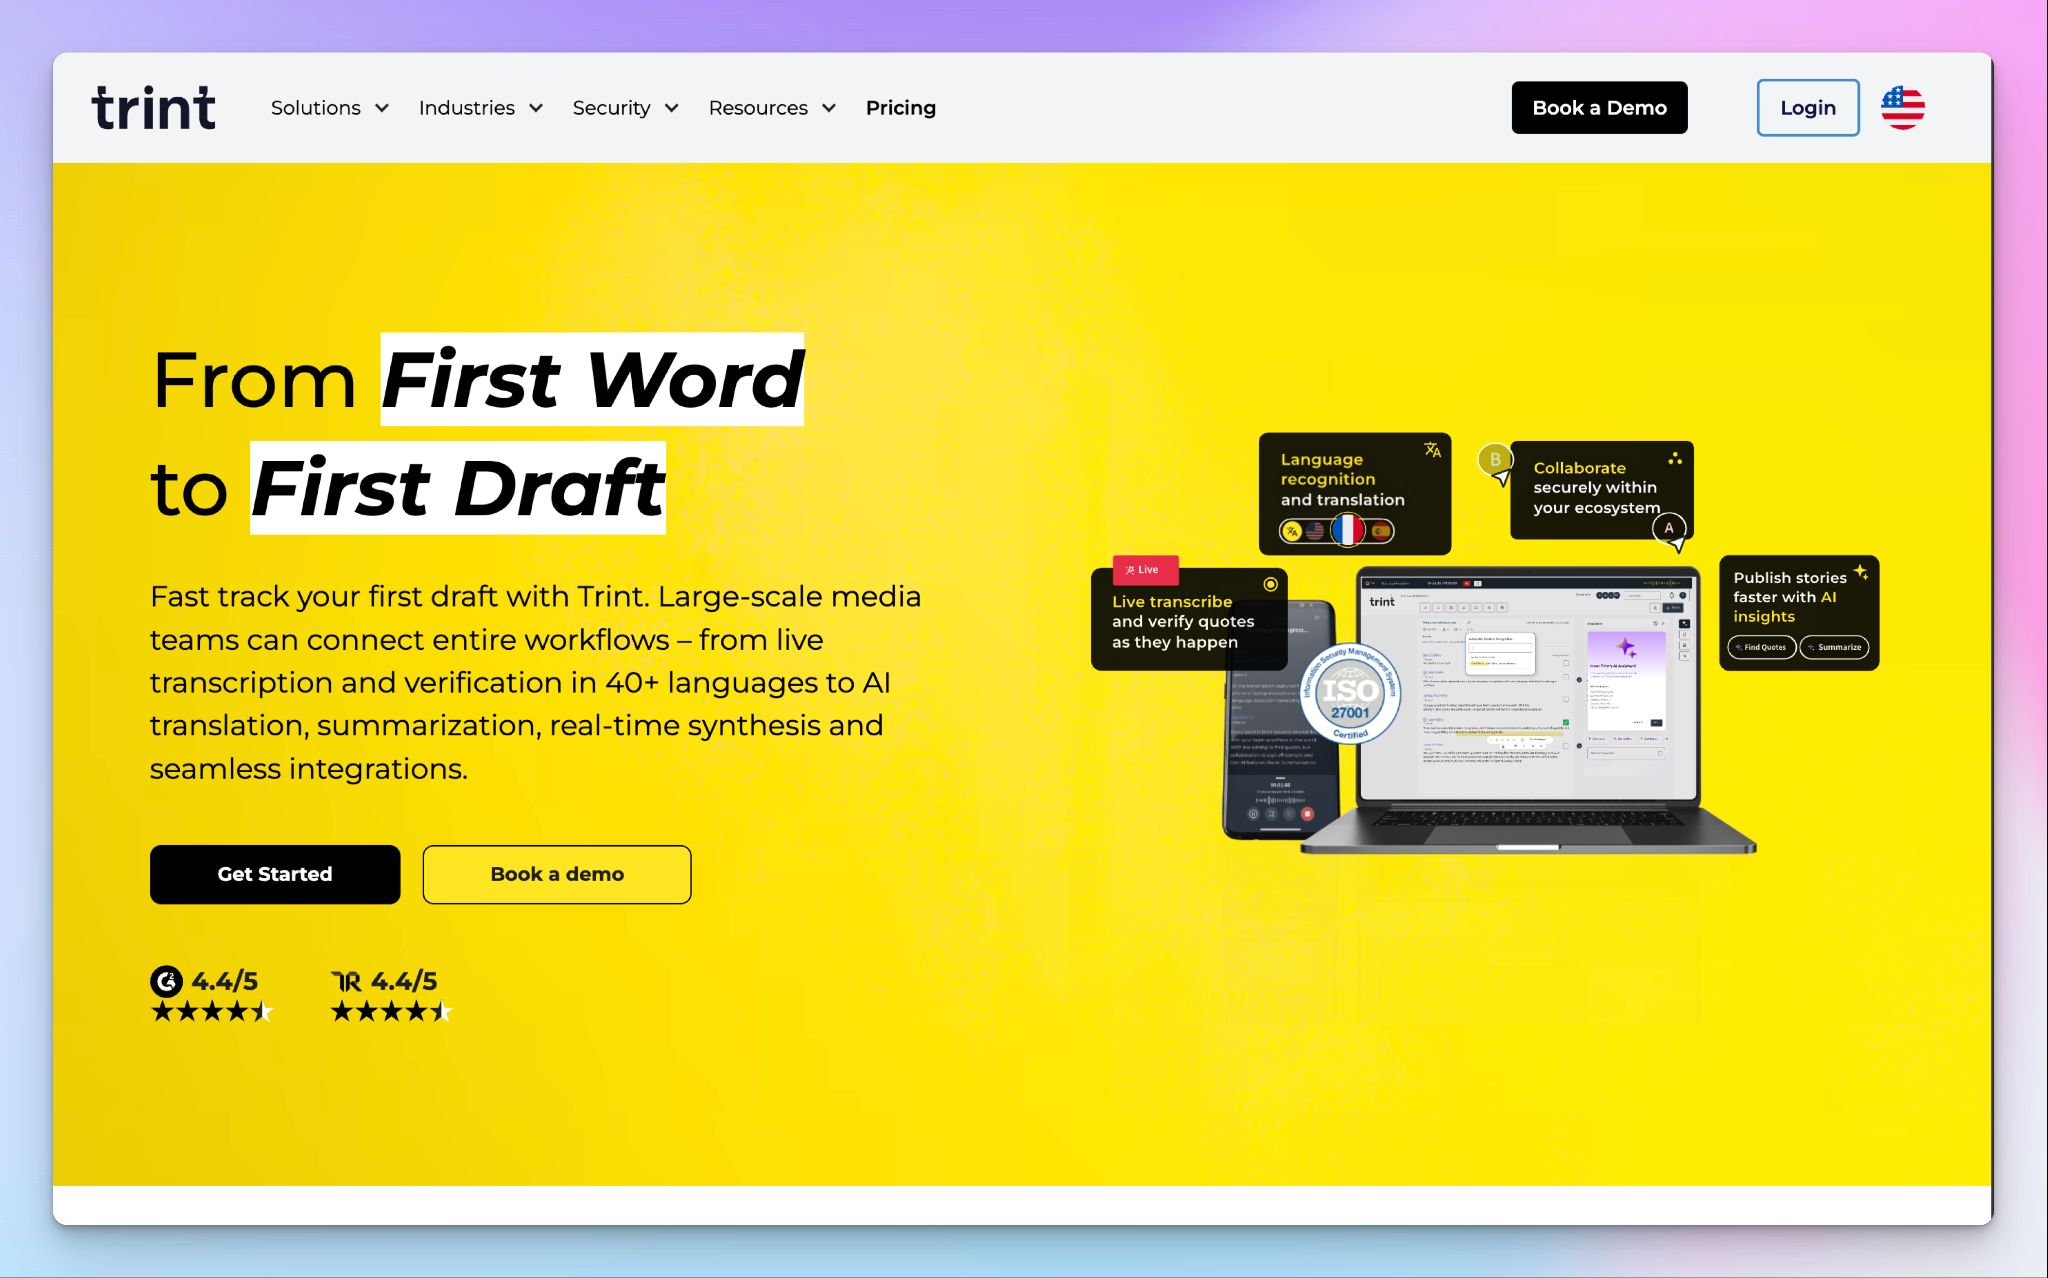This screenshot has width=2048, height=1278.
Task: Click the Solutions chevron arrow
Action: [x=382, y=108]
